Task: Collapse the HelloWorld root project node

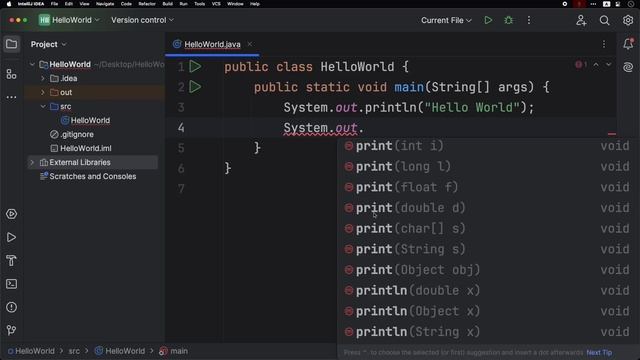Action: click(32, 64)
